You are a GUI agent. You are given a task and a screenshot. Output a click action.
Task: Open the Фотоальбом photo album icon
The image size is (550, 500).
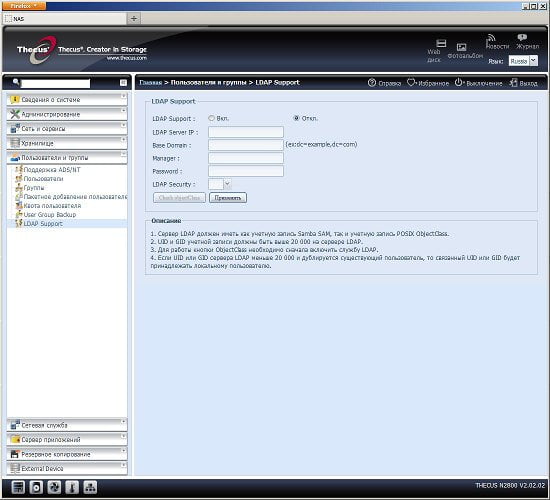(462, 47)
